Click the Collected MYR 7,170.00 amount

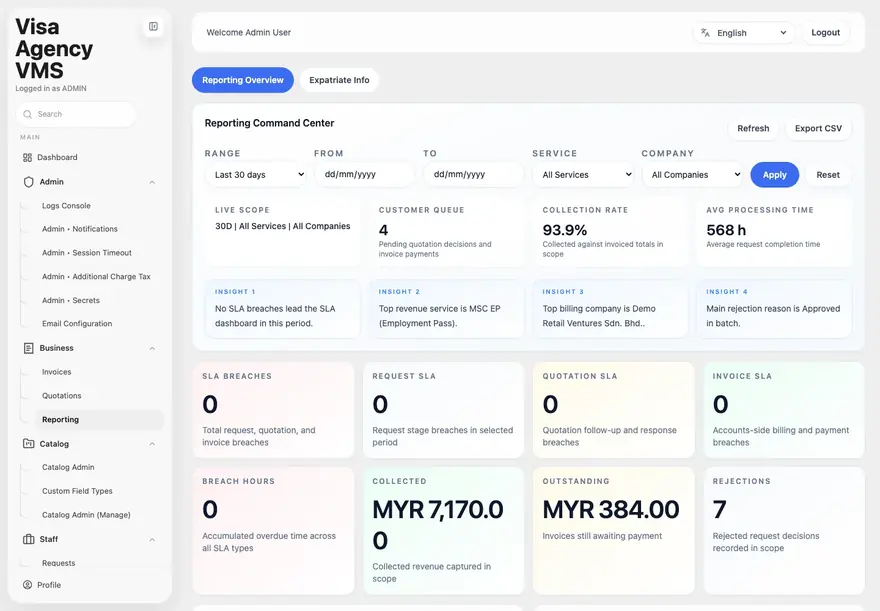(x=438, y=525)
